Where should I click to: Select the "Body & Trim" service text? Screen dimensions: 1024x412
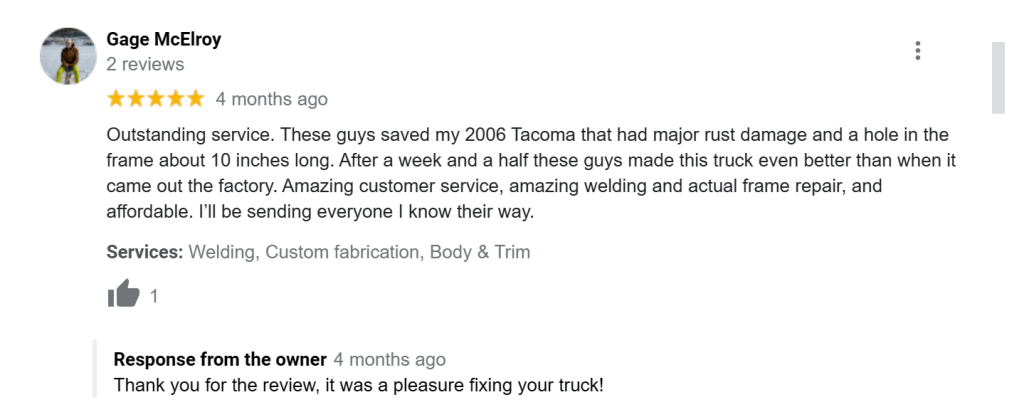(x=480, y=252)
